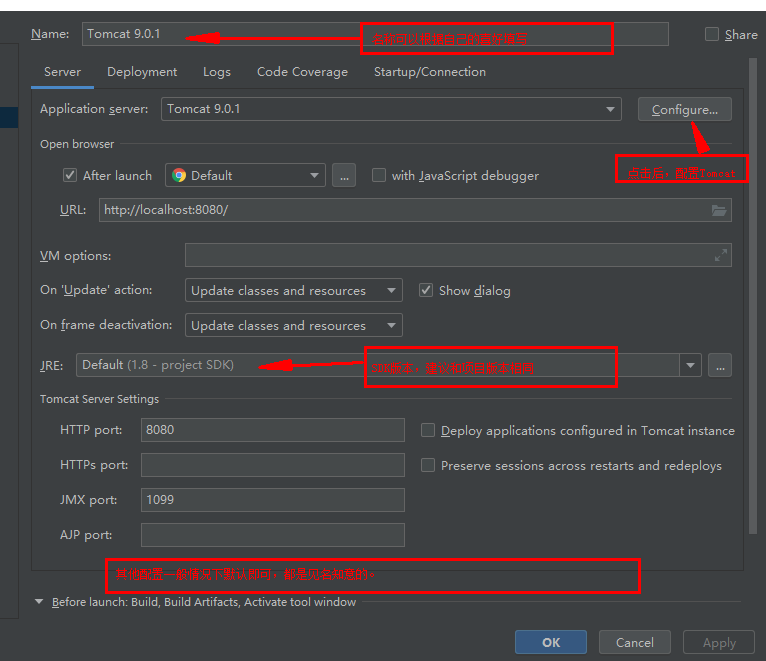Click the JRE Default project SDK field
This screenshot has height=661, width=766.
[x=378, y=365]
